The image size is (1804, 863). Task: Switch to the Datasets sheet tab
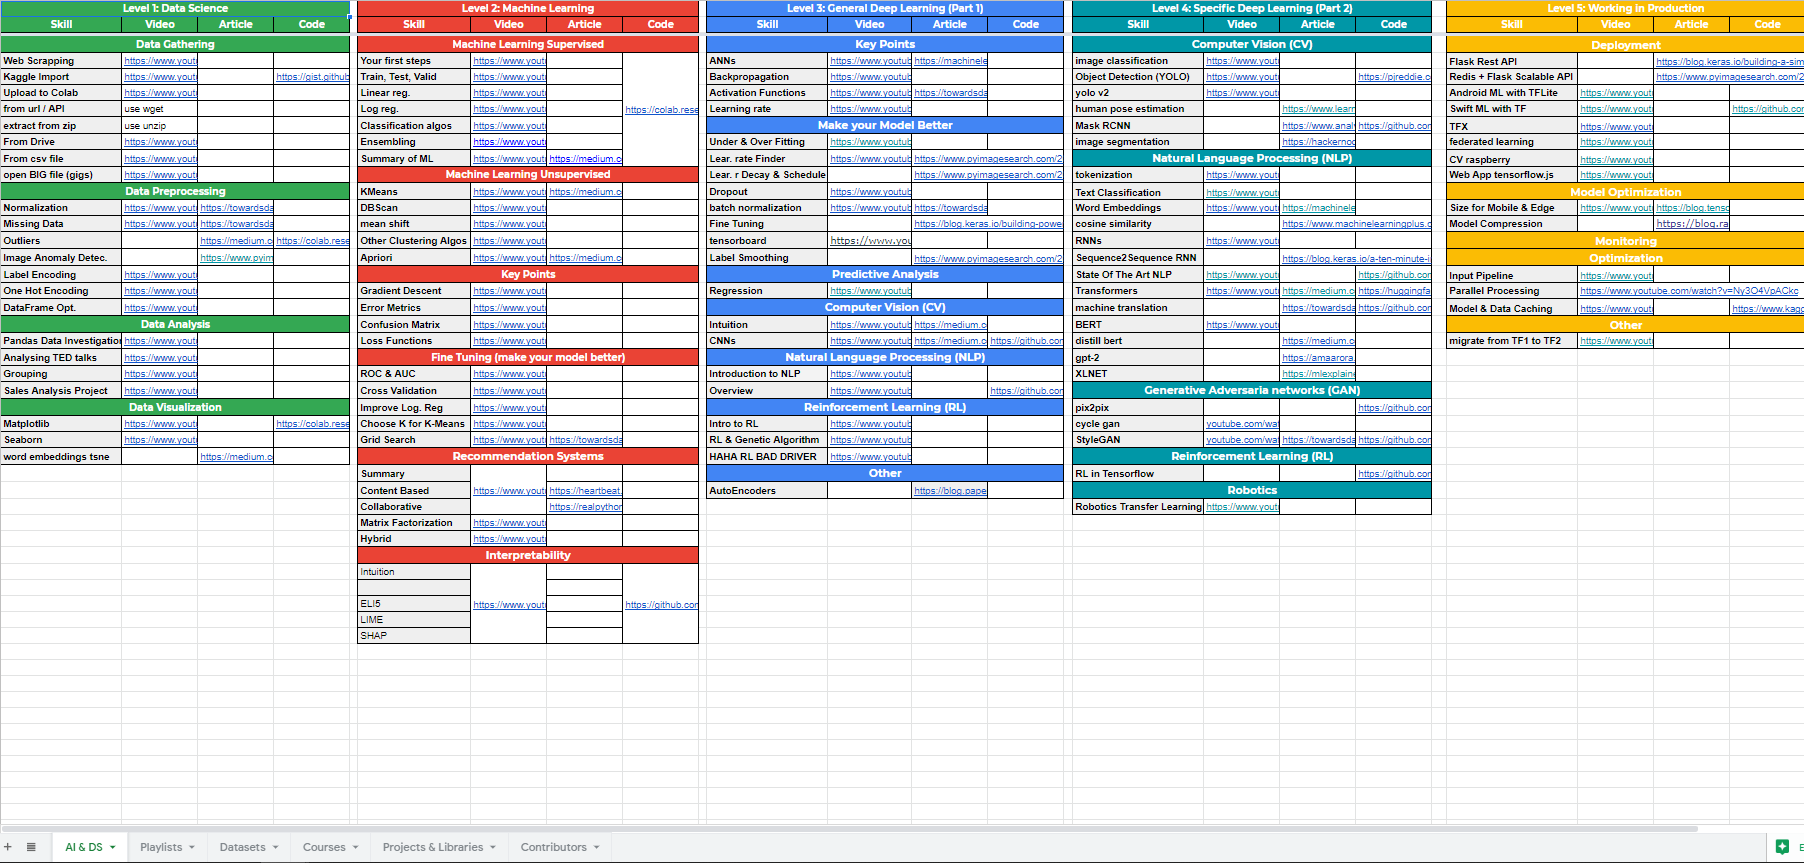coord(243,847)
